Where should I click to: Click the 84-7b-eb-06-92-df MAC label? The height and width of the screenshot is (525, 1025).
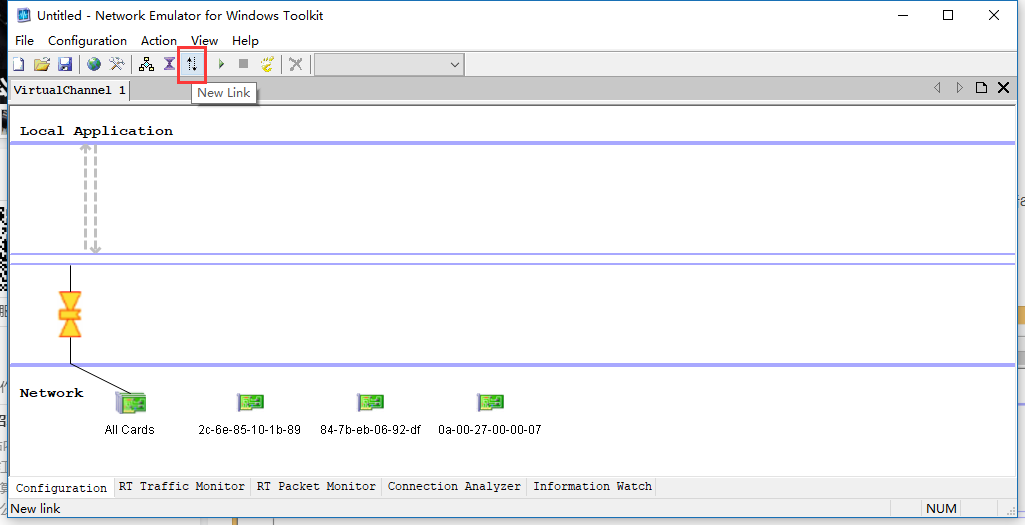(x=371, y=430)
